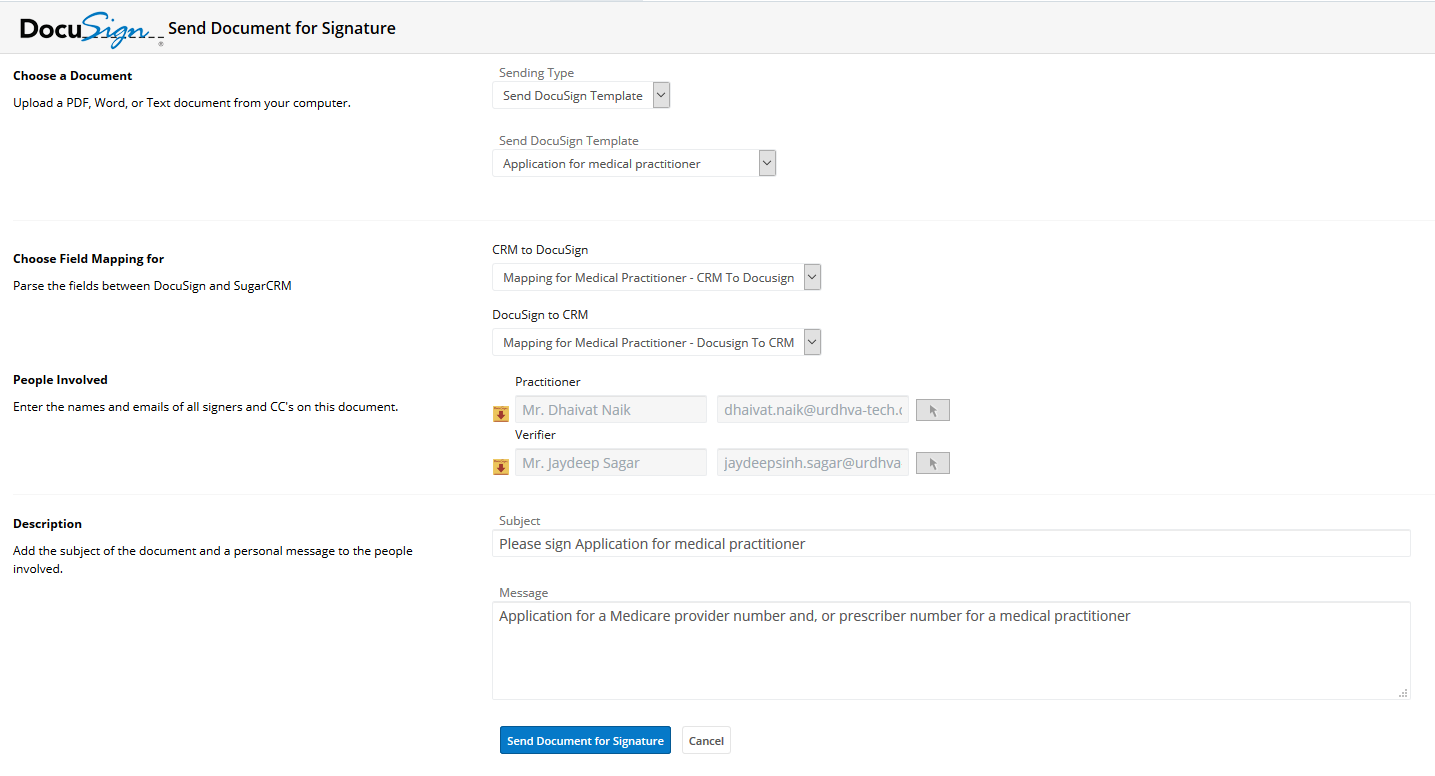Focus the Verifier name field

[611, 463]
